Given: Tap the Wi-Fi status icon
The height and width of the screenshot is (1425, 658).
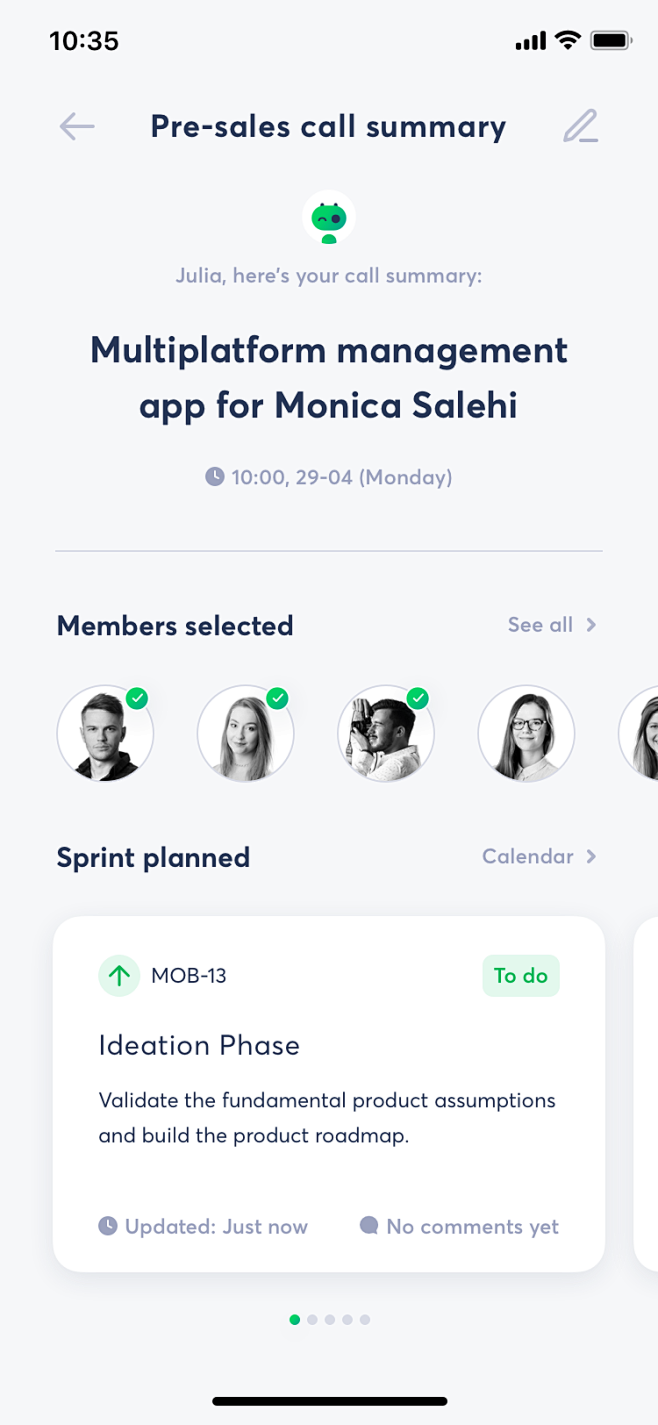Looking at the screenshot, I should pyautogui.click(x=568, y=41).
